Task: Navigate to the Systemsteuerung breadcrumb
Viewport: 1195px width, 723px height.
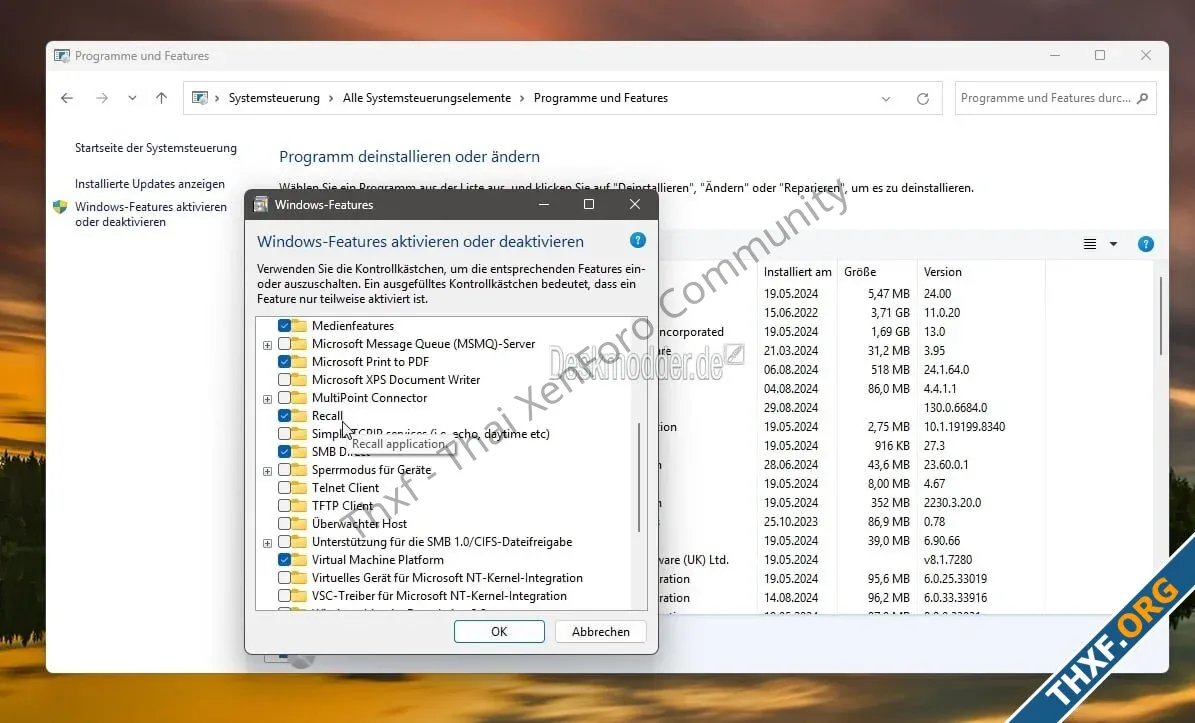Action: pos(274,98)
